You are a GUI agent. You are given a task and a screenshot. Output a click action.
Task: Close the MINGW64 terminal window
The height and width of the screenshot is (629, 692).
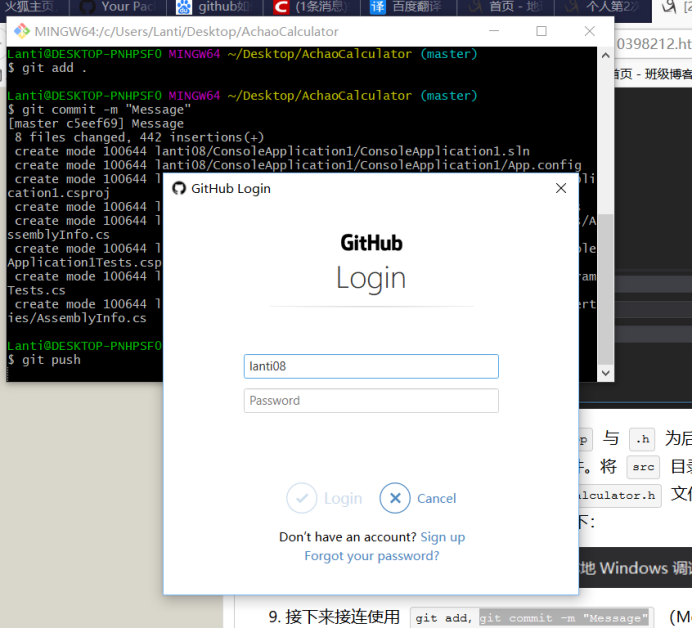coord(590,31)
